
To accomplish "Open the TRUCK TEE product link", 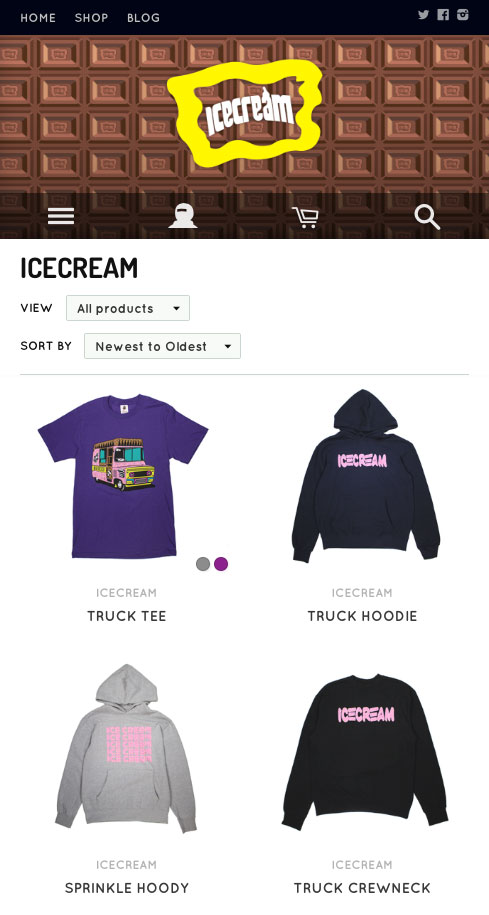I will (x=127, y=616).
